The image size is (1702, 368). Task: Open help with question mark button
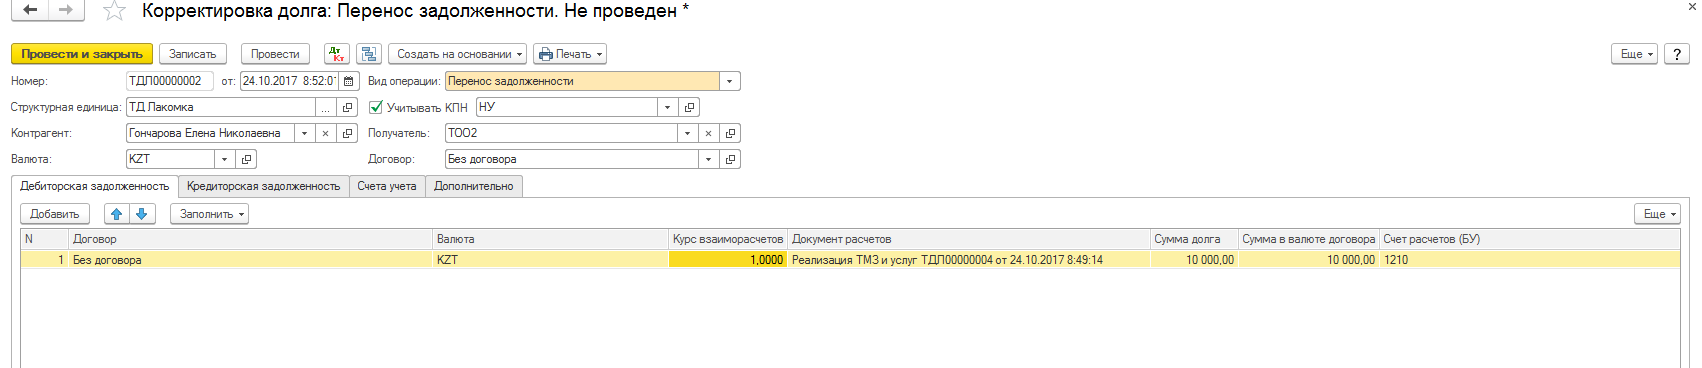(x=1677, y=54)
